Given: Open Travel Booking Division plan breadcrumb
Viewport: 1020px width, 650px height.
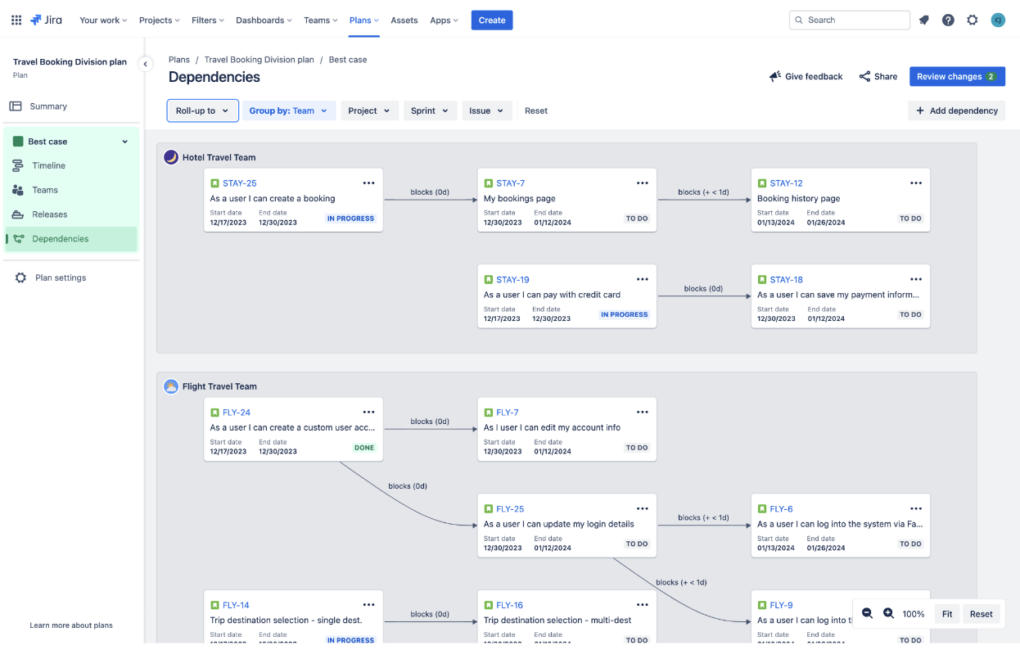Looking at the screenshot, I should [x=259, y=59].
